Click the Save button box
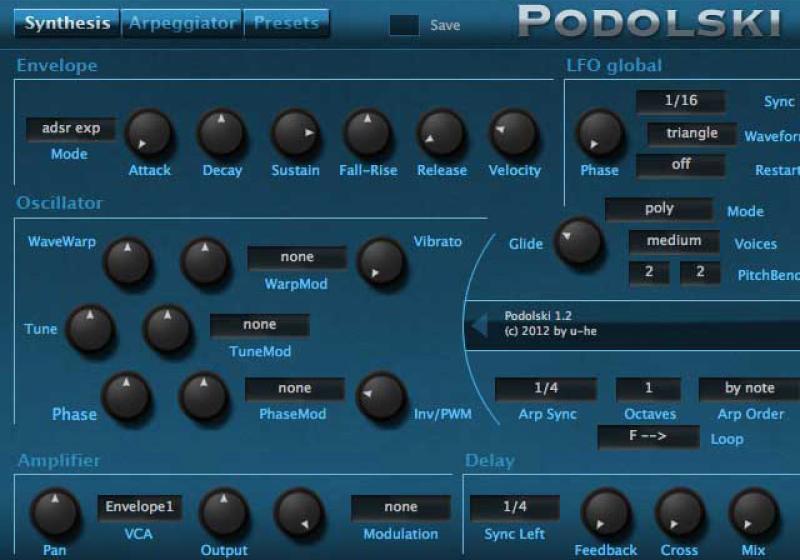The image size is (800, 560). click(404, 25)
